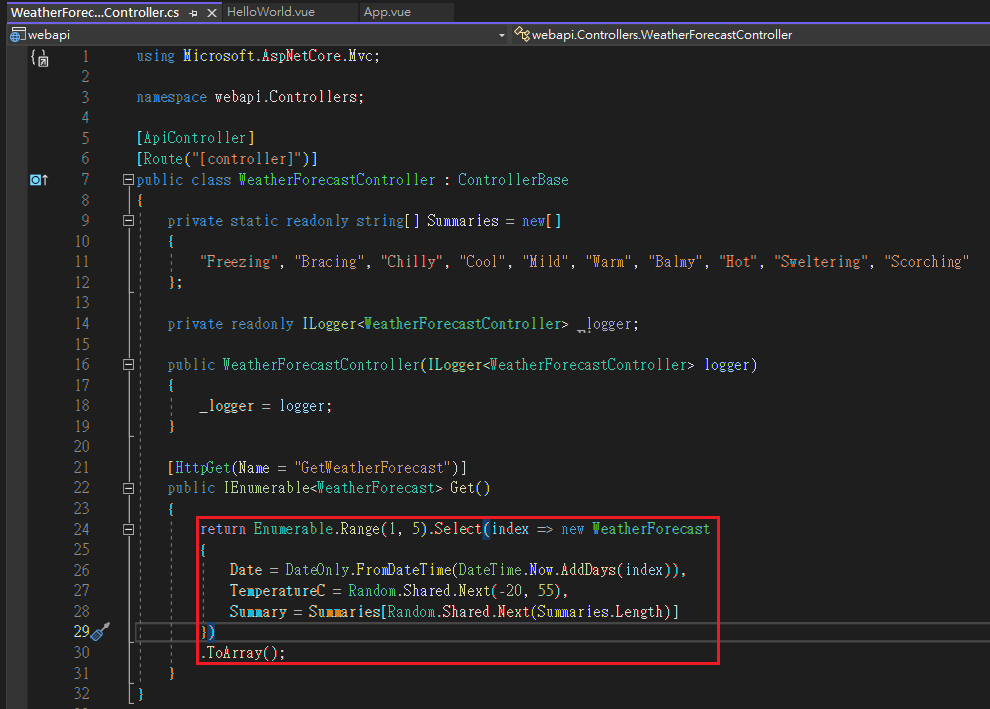
Task: Collapse the Summaries array block at line 9
Action: [128, 221]
